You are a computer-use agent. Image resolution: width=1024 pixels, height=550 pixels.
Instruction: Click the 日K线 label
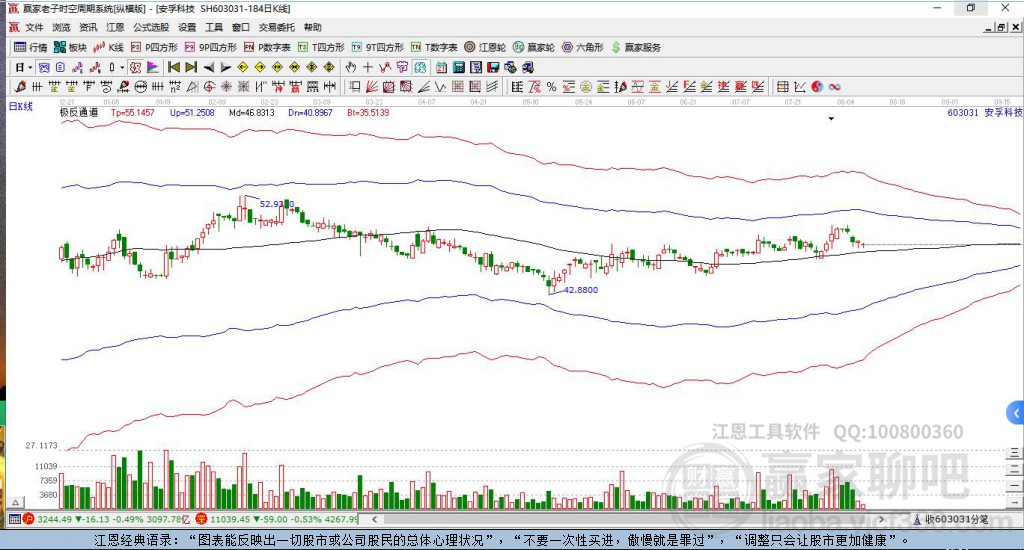(21, 106)
